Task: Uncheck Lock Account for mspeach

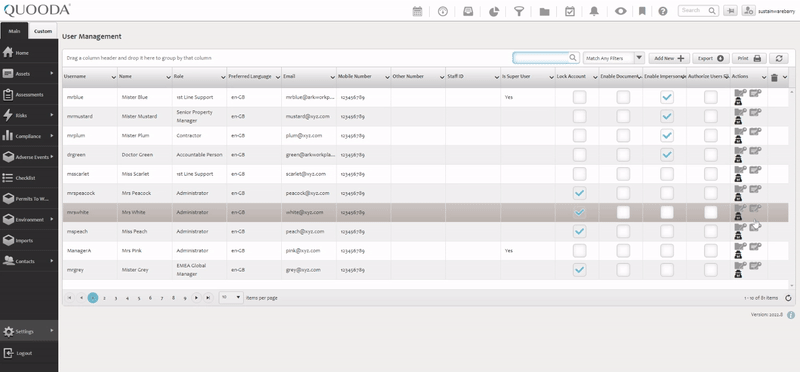Action: pos(579,232)
